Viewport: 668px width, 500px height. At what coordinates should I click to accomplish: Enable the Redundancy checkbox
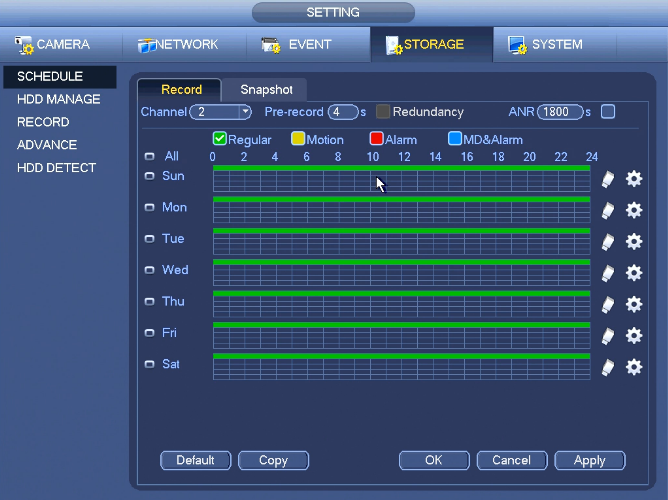click(383, 112)
